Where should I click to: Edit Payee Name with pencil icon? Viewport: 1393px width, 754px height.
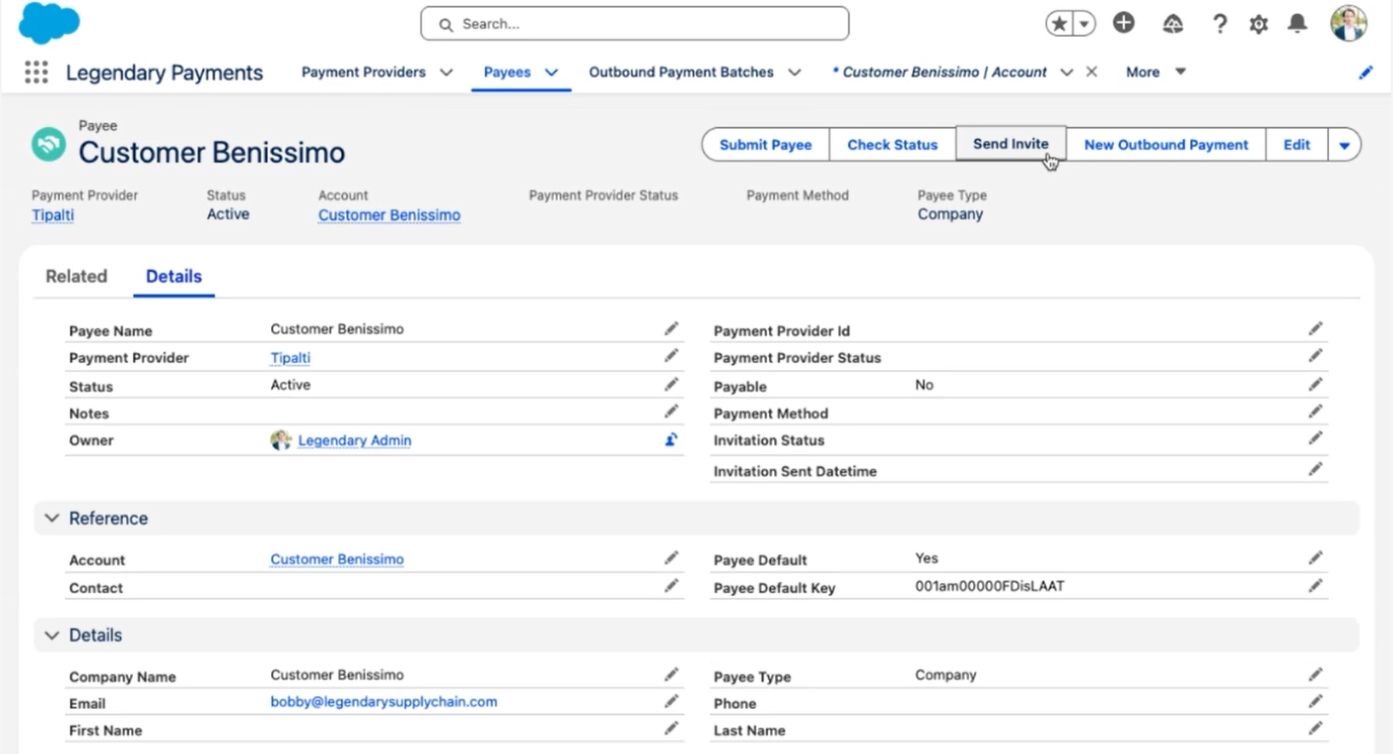(x=671, y=329)
